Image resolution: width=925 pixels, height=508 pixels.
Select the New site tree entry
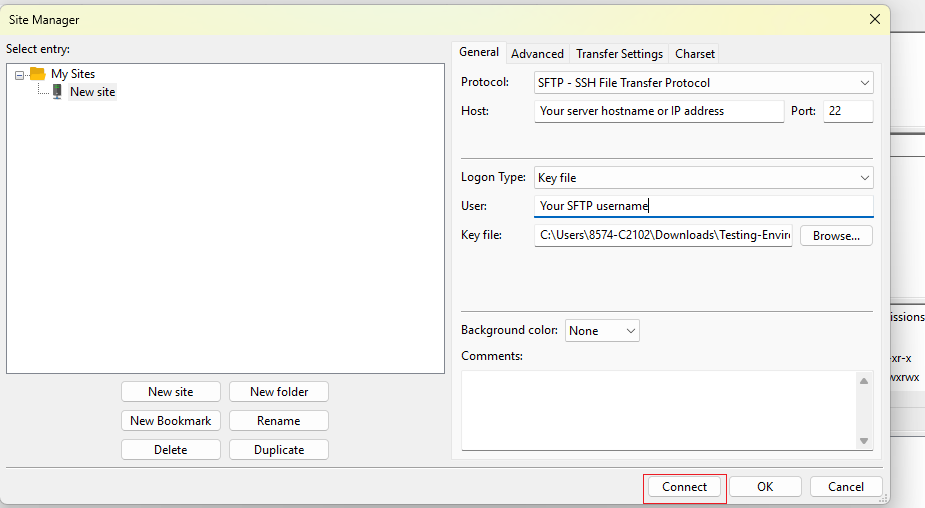pyautogui.click(x=93, y=91)
